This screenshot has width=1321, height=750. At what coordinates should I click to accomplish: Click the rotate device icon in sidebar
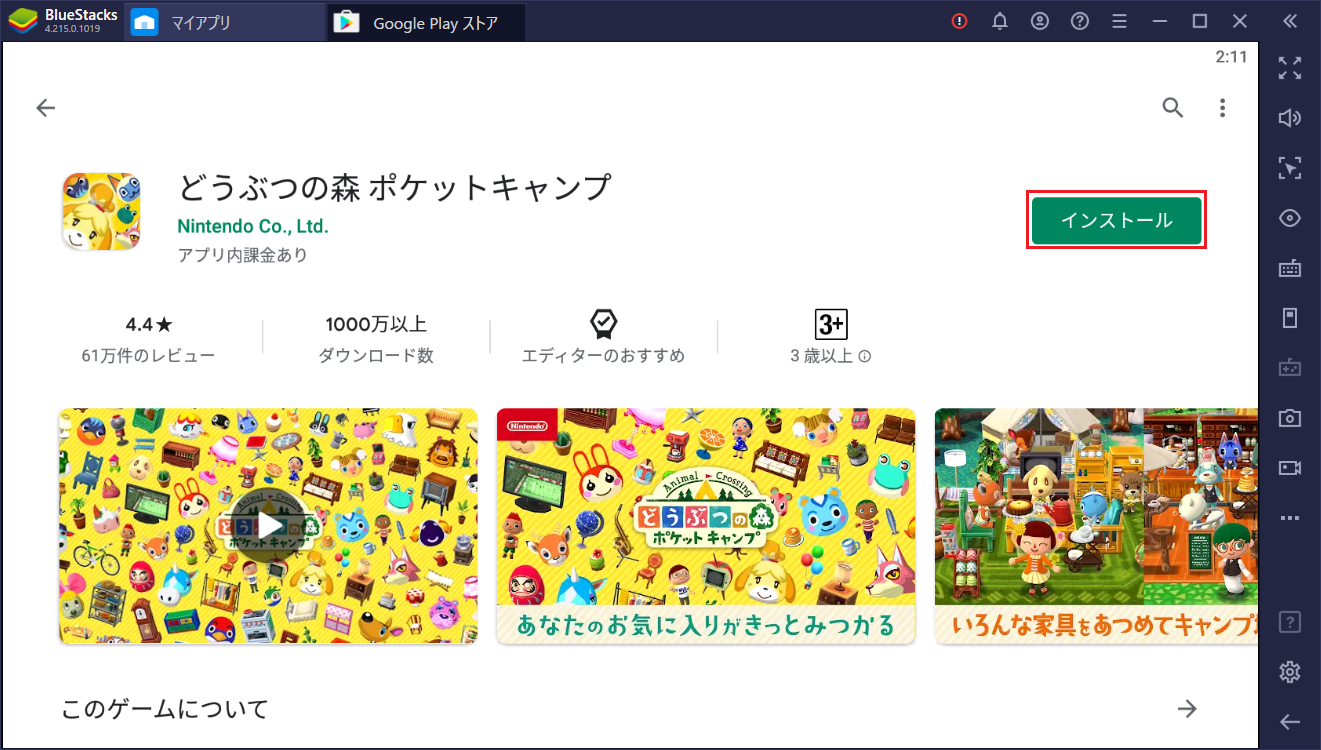pos(1290,318)
